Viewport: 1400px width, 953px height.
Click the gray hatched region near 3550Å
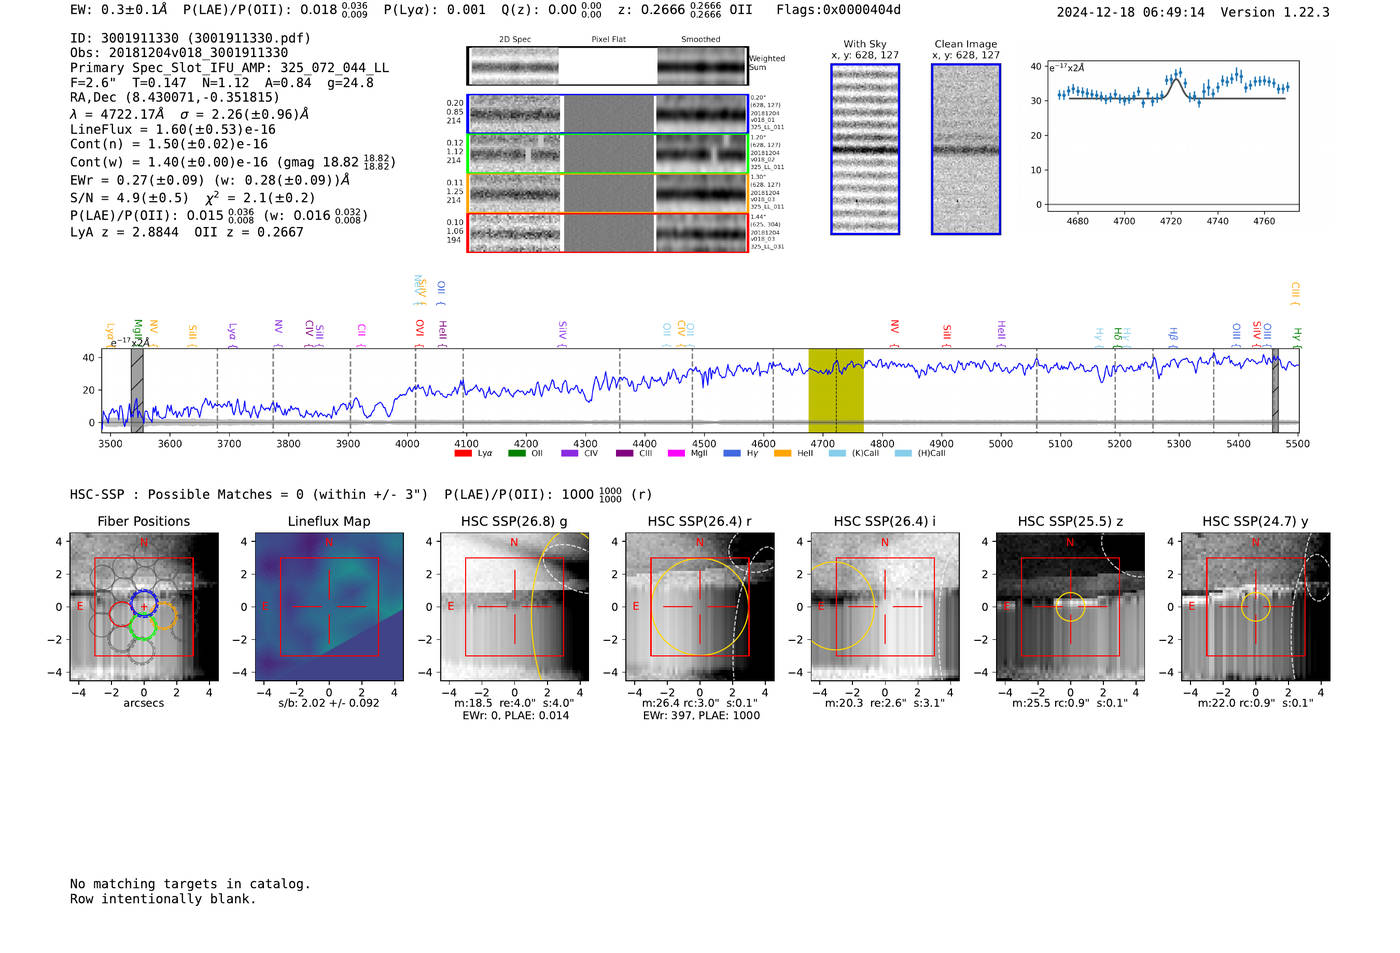point(137,390)
